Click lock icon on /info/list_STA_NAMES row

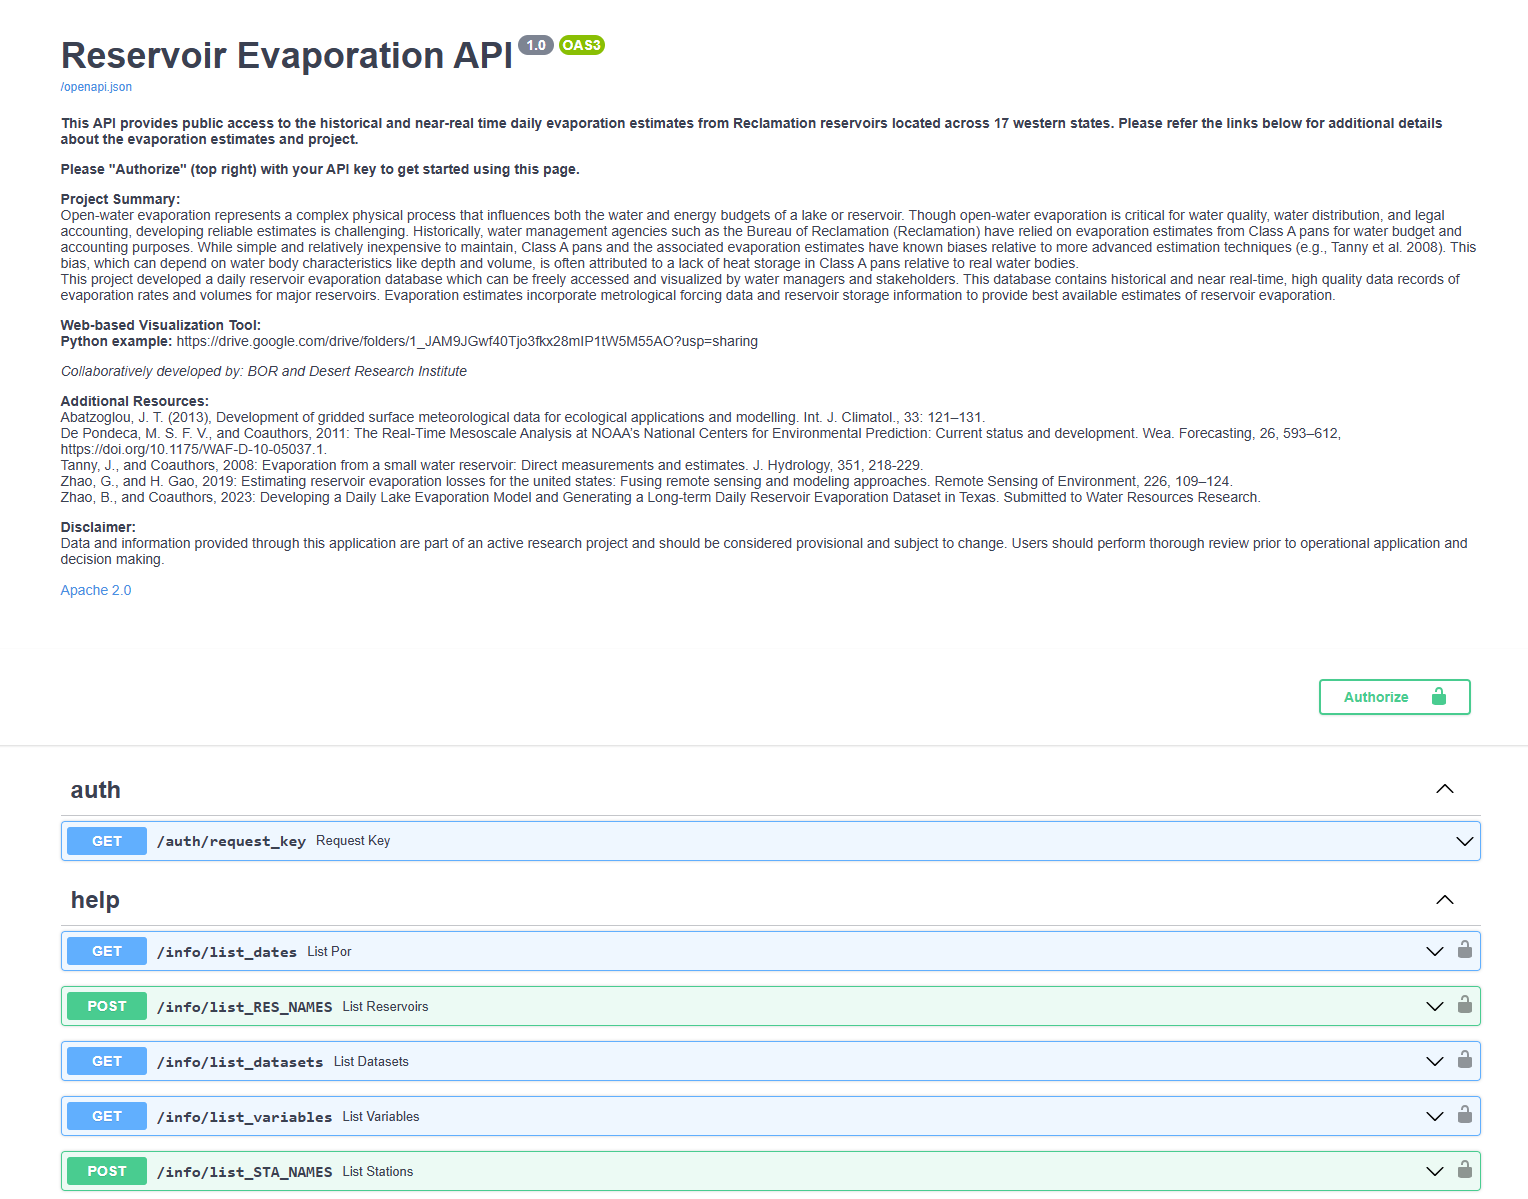[1464, 1170]
